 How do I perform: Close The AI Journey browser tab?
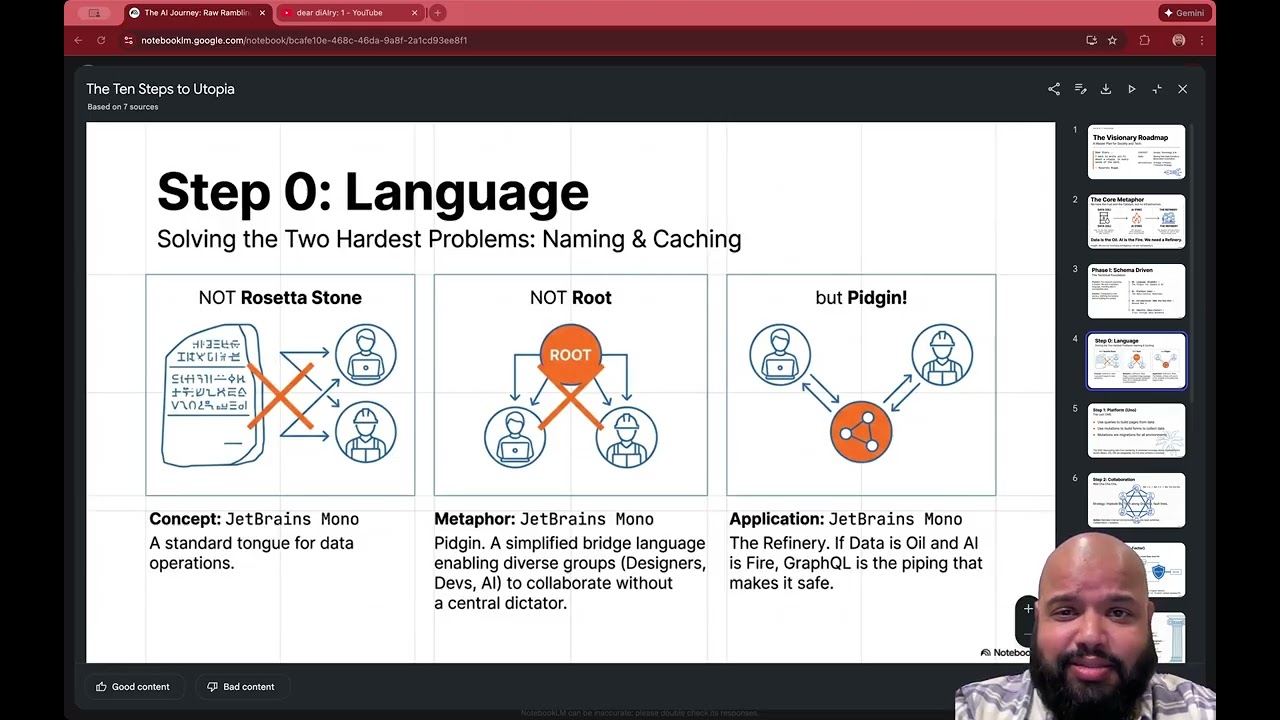[x=263, y=13]
